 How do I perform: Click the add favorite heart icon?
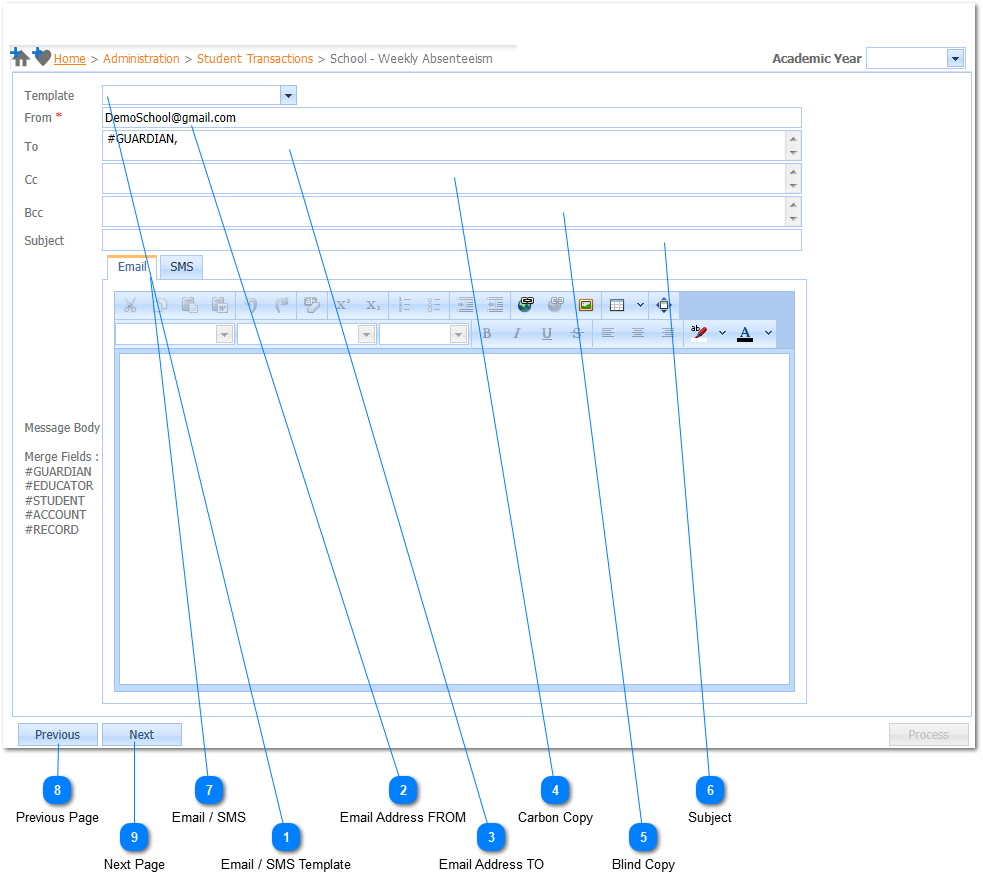point(42,56)
